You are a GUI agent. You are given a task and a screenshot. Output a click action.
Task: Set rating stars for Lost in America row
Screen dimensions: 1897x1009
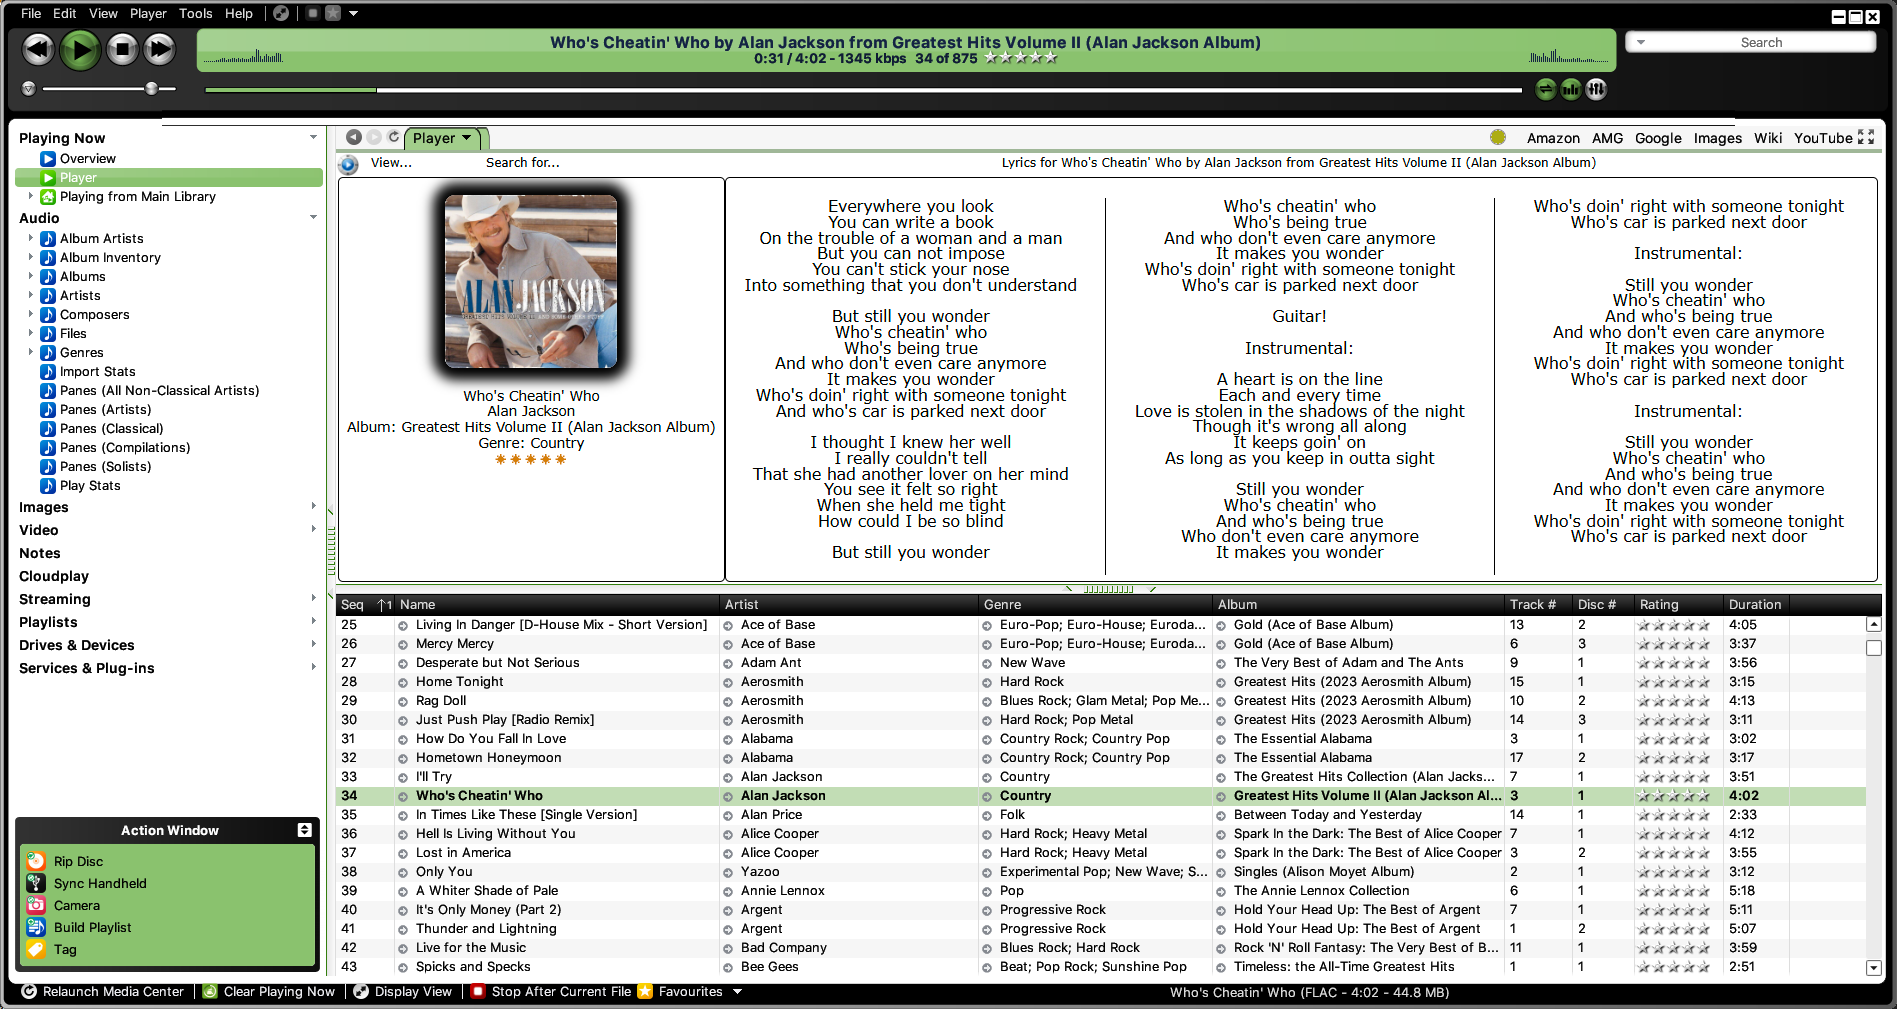click(x=1673, y=853)
